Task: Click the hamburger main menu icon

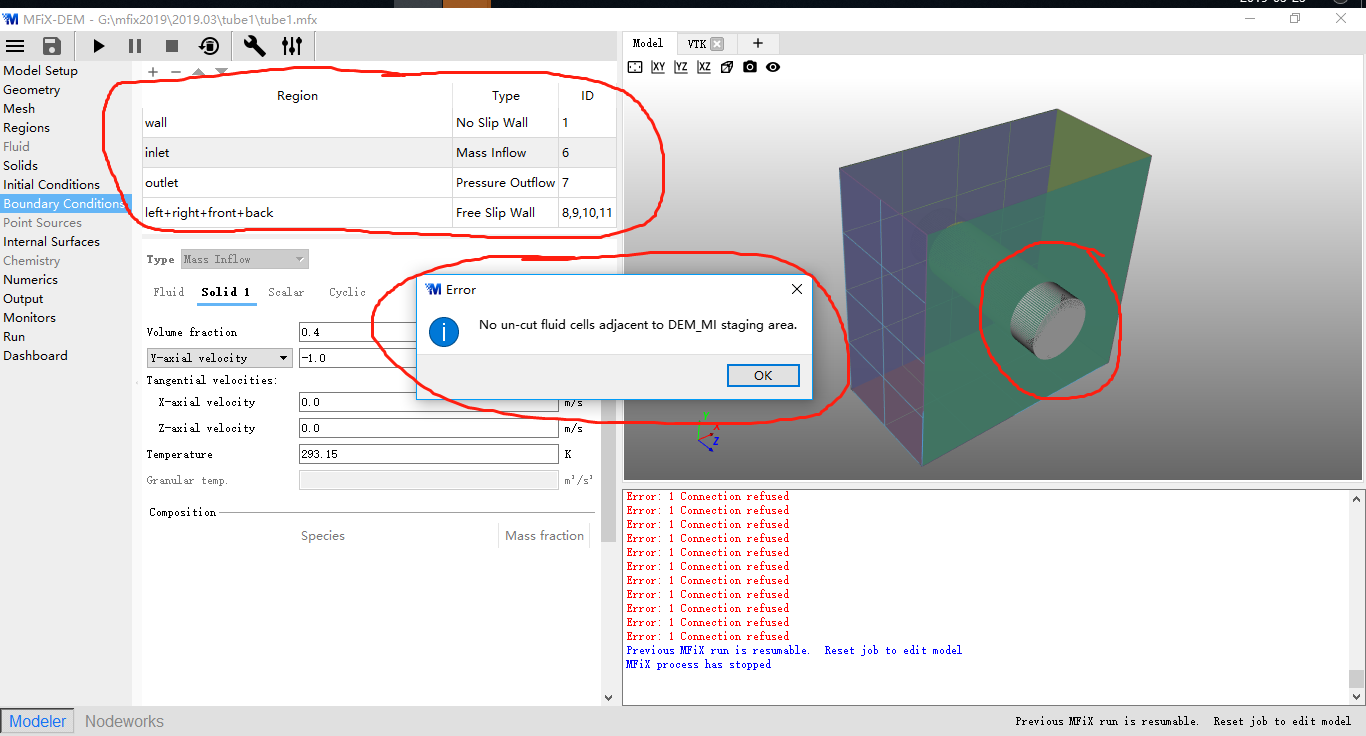Action: coord(15,46)
